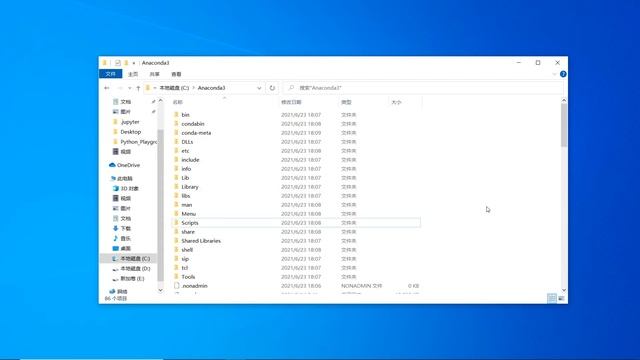This screenshot has height=360, width=640.
Task: Click 本地磁盘 (C:) in the address path
Action: click(174, 88)
